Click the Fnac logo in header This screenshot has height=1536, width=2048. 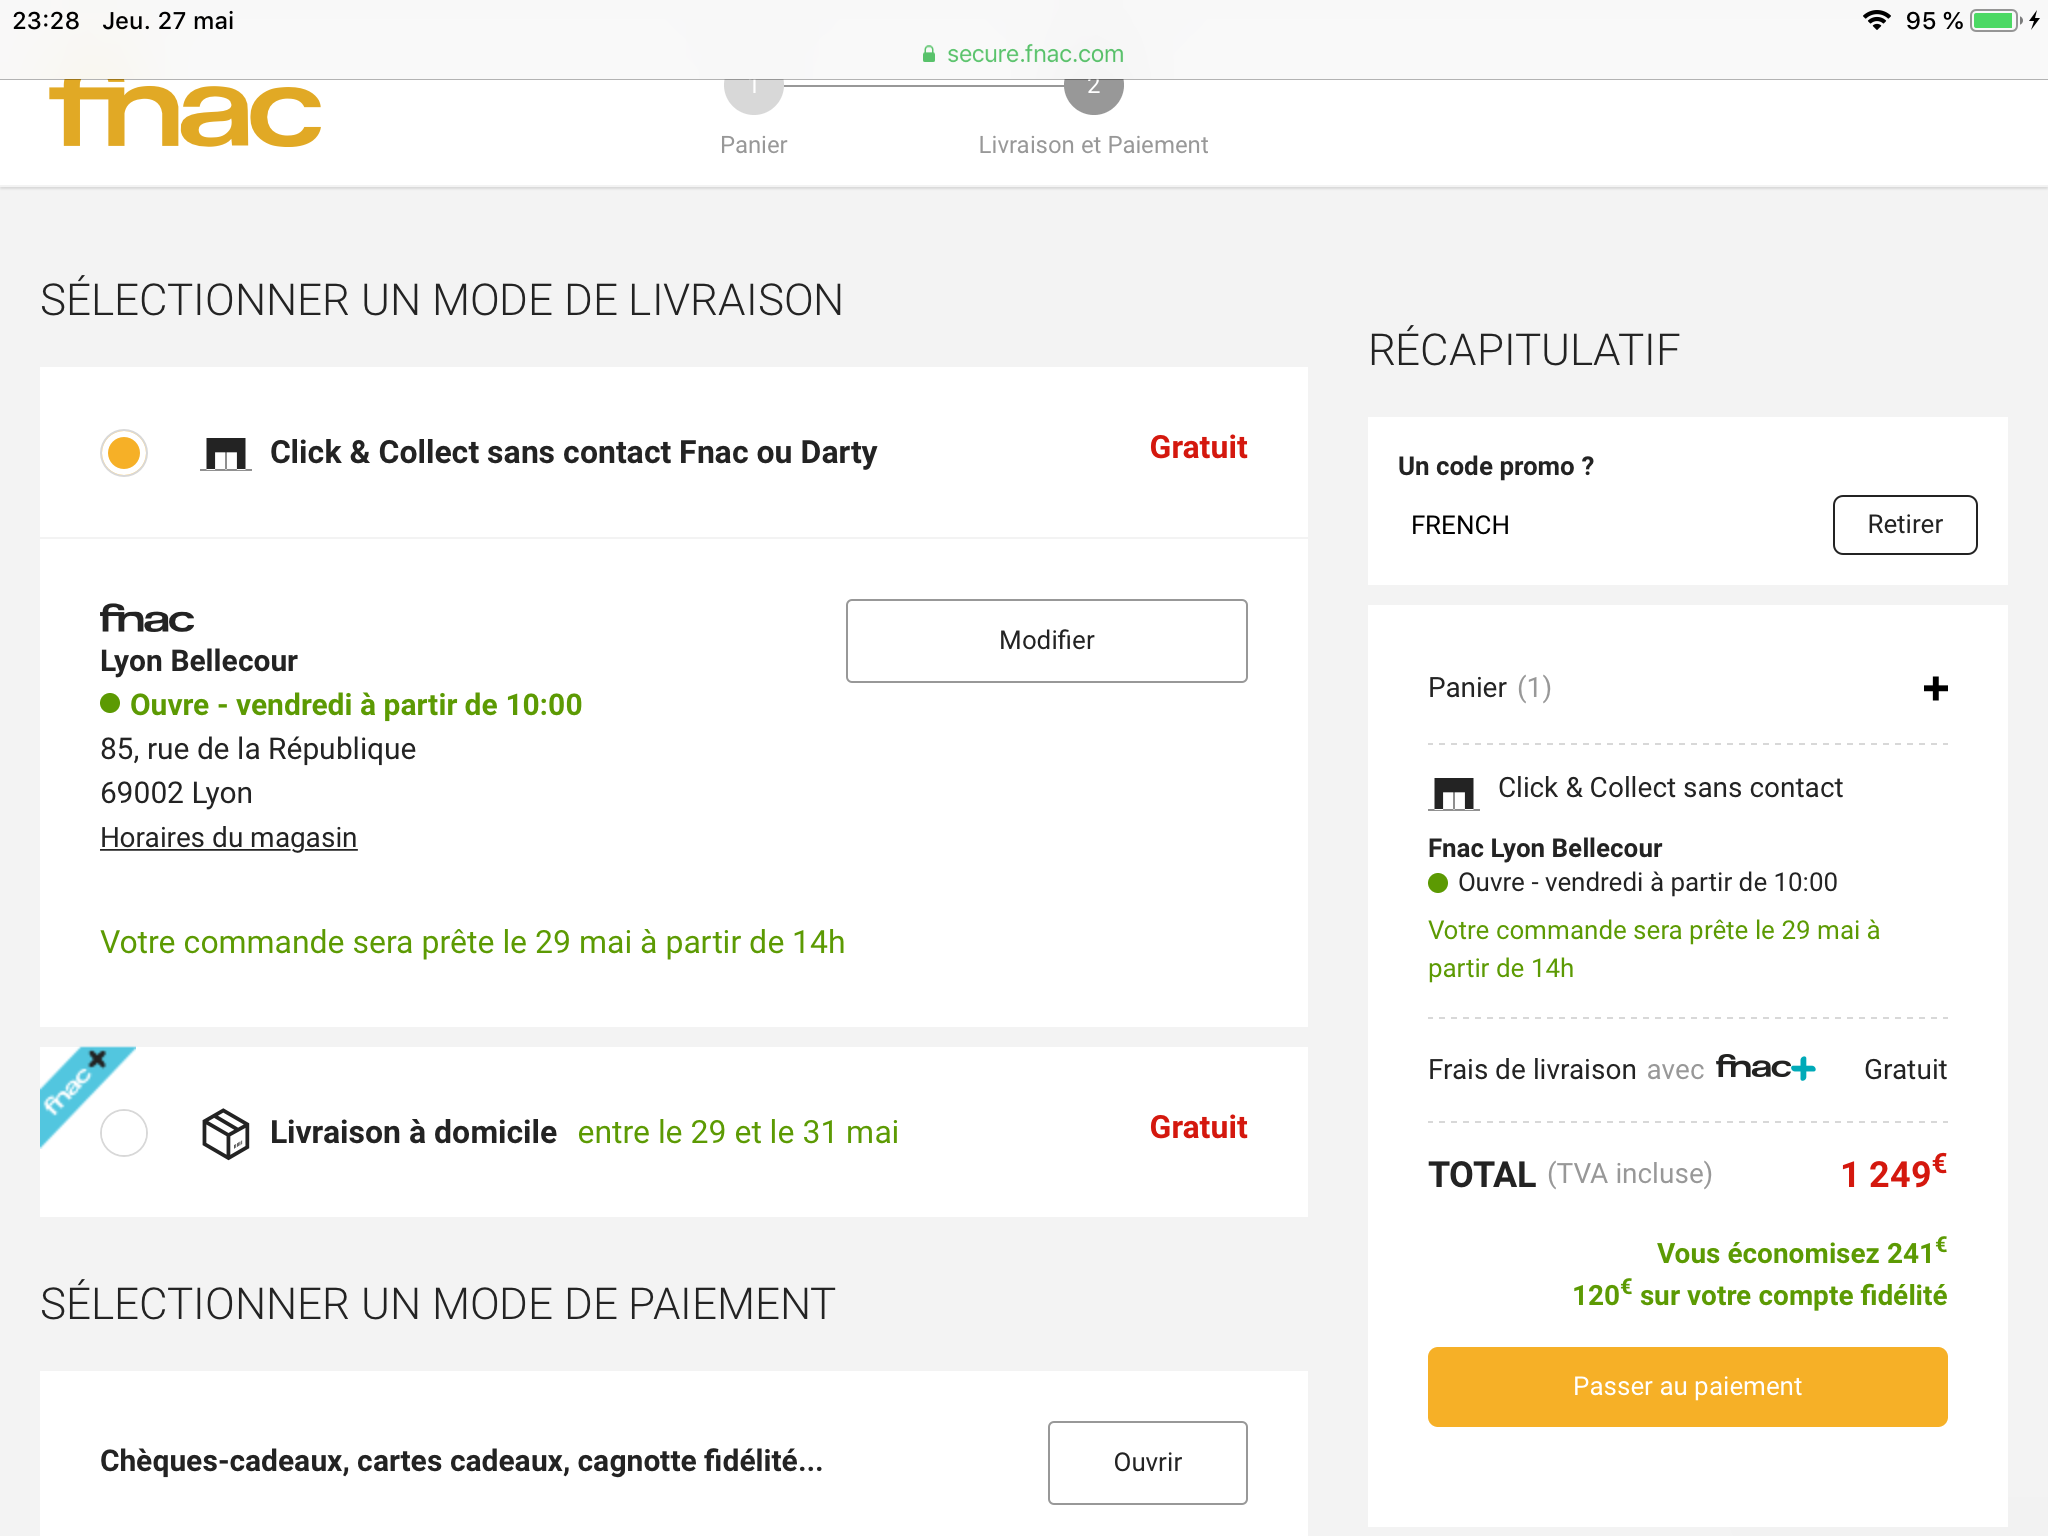(x=185, y=115)
